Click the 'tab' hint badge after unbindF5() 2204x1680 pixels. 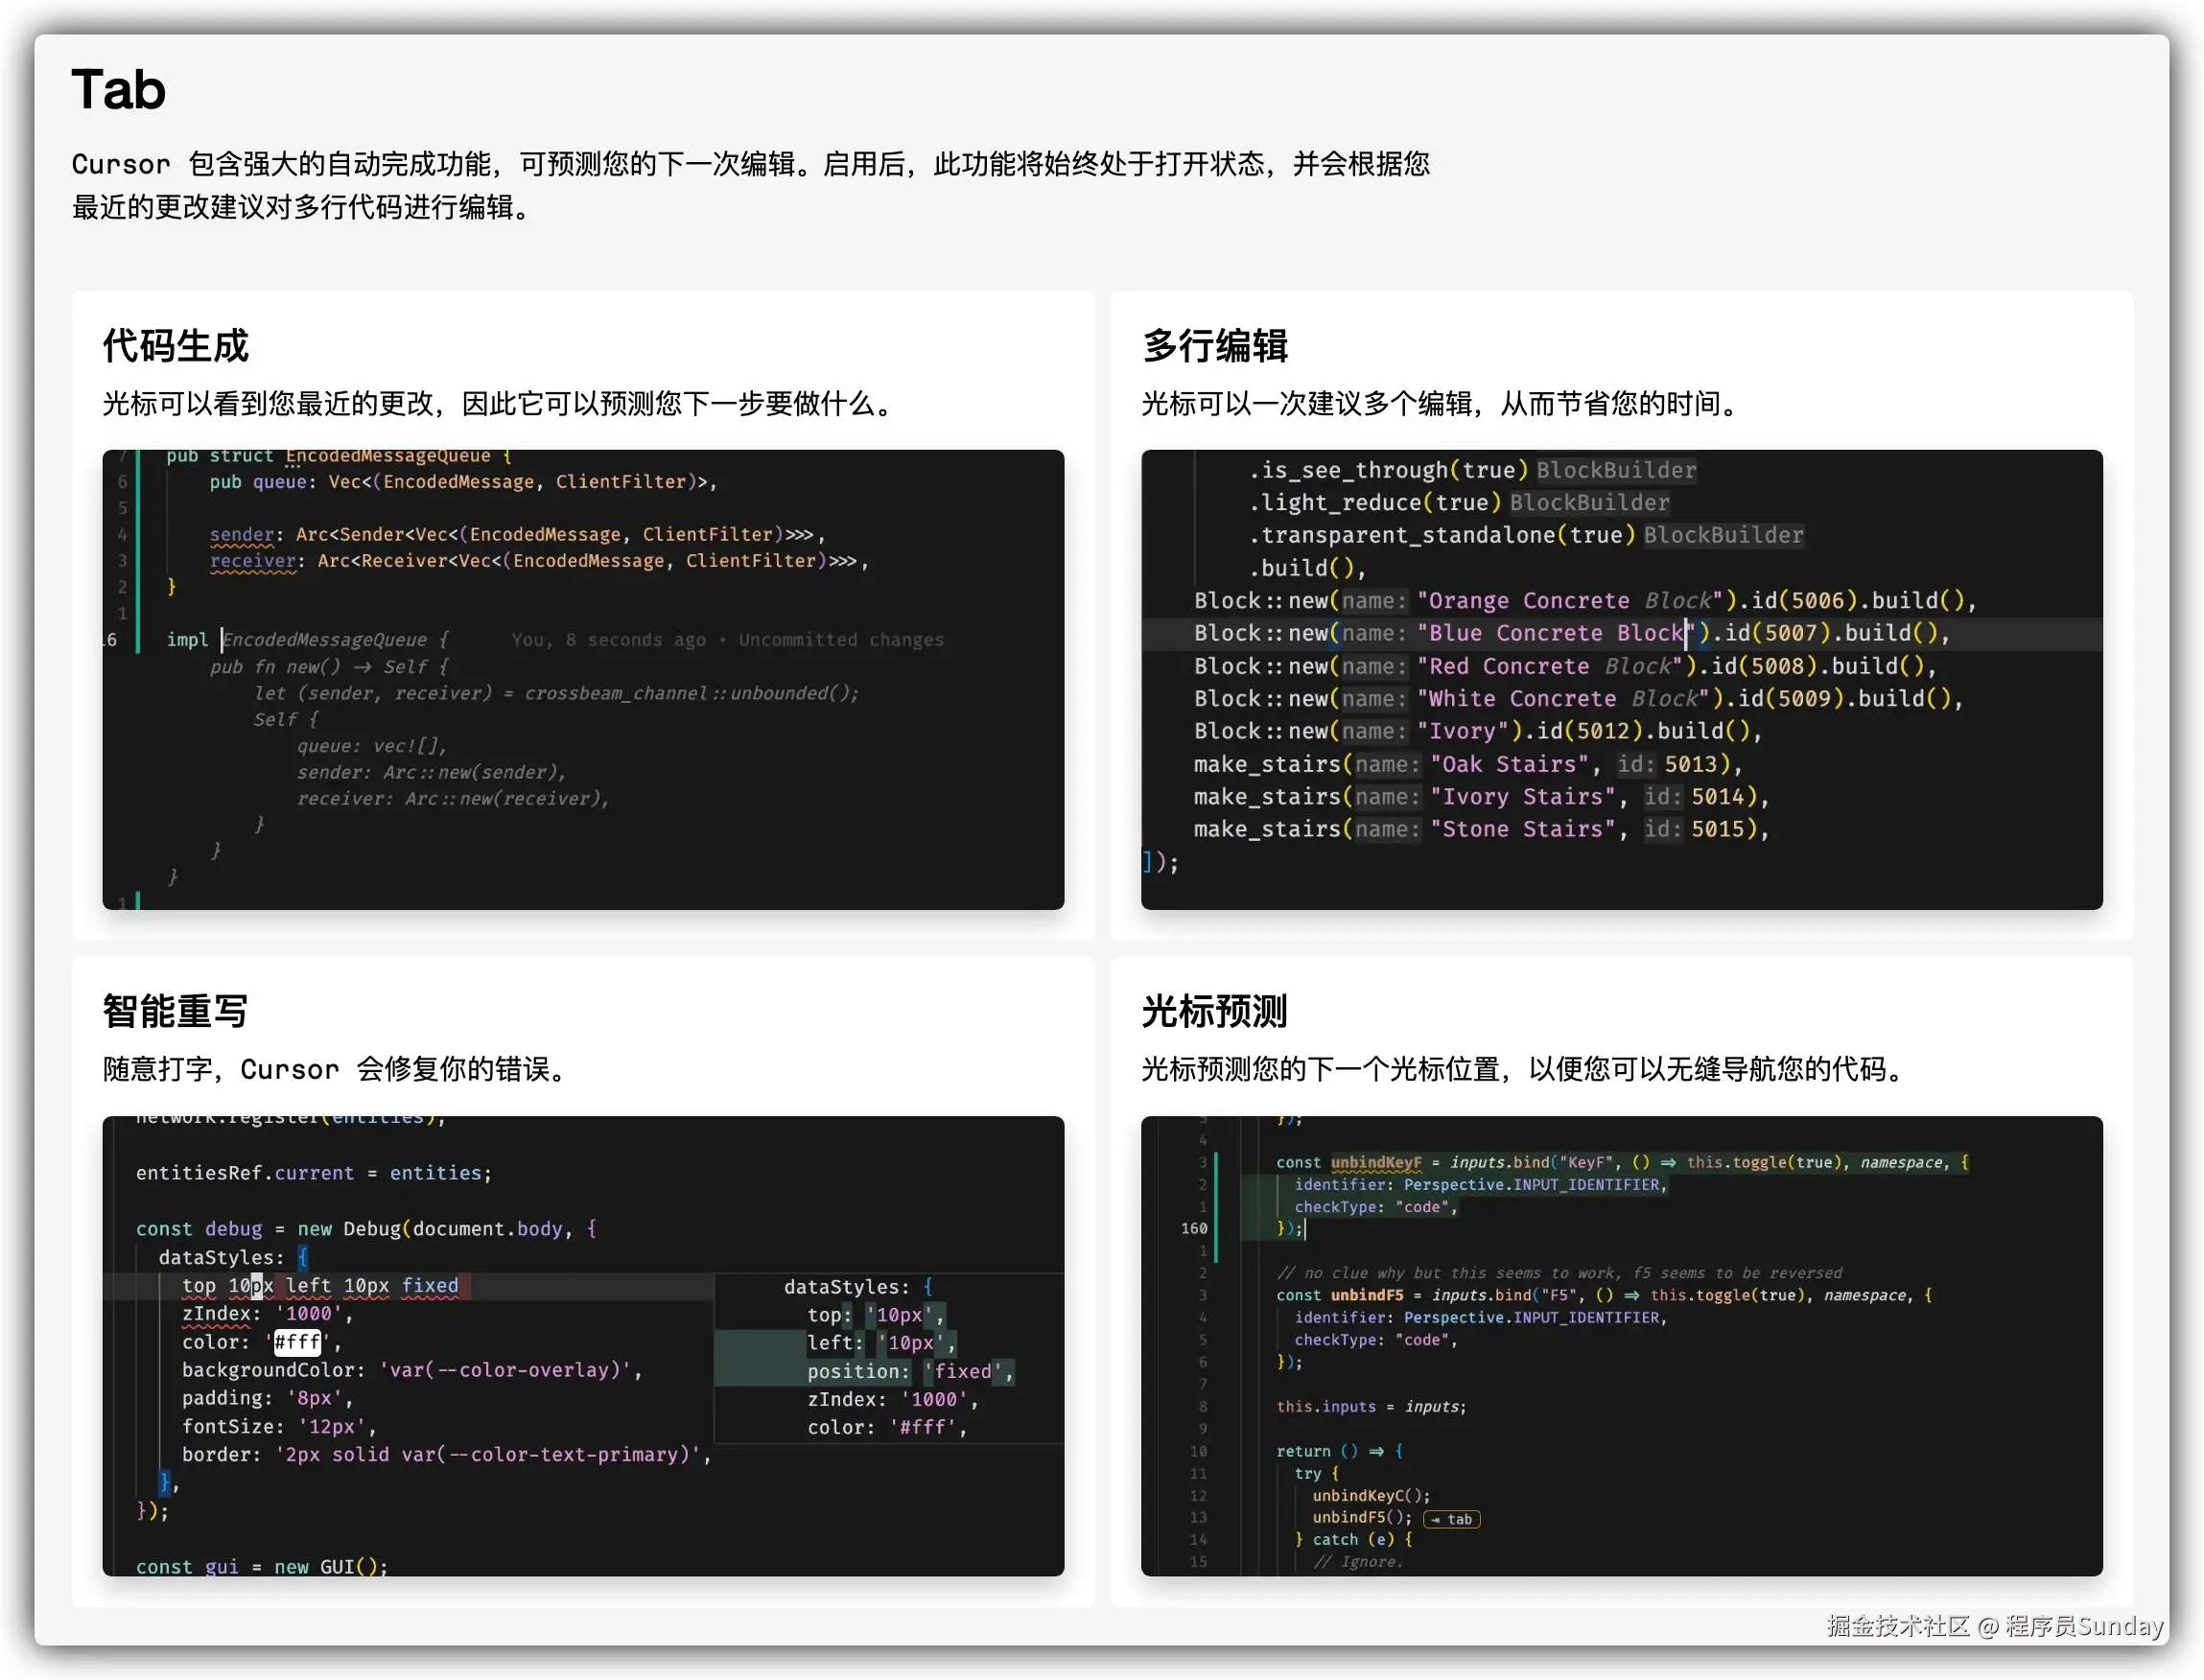(x=1451, y=1519)
